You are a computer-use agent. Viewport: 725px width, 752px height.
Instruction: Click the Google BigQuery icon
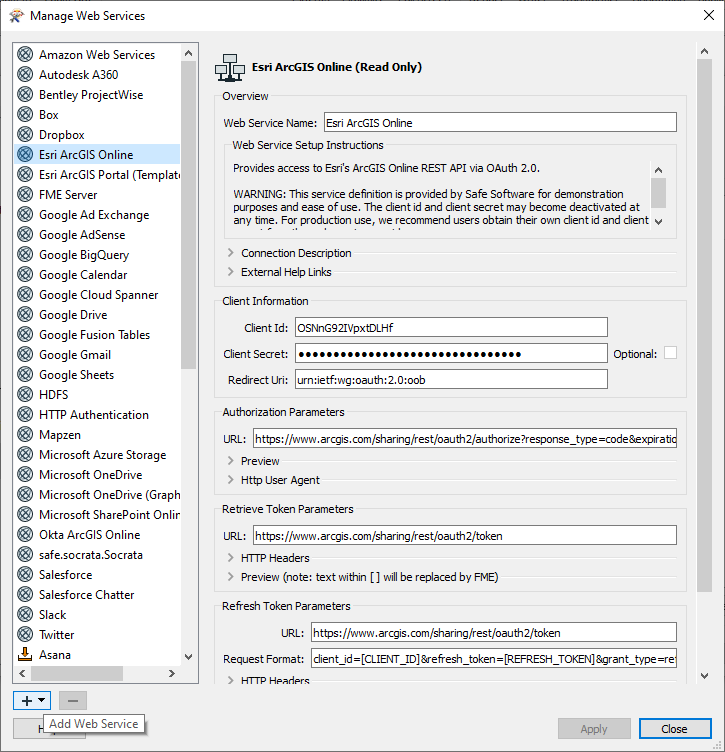[x=25, y=254]
